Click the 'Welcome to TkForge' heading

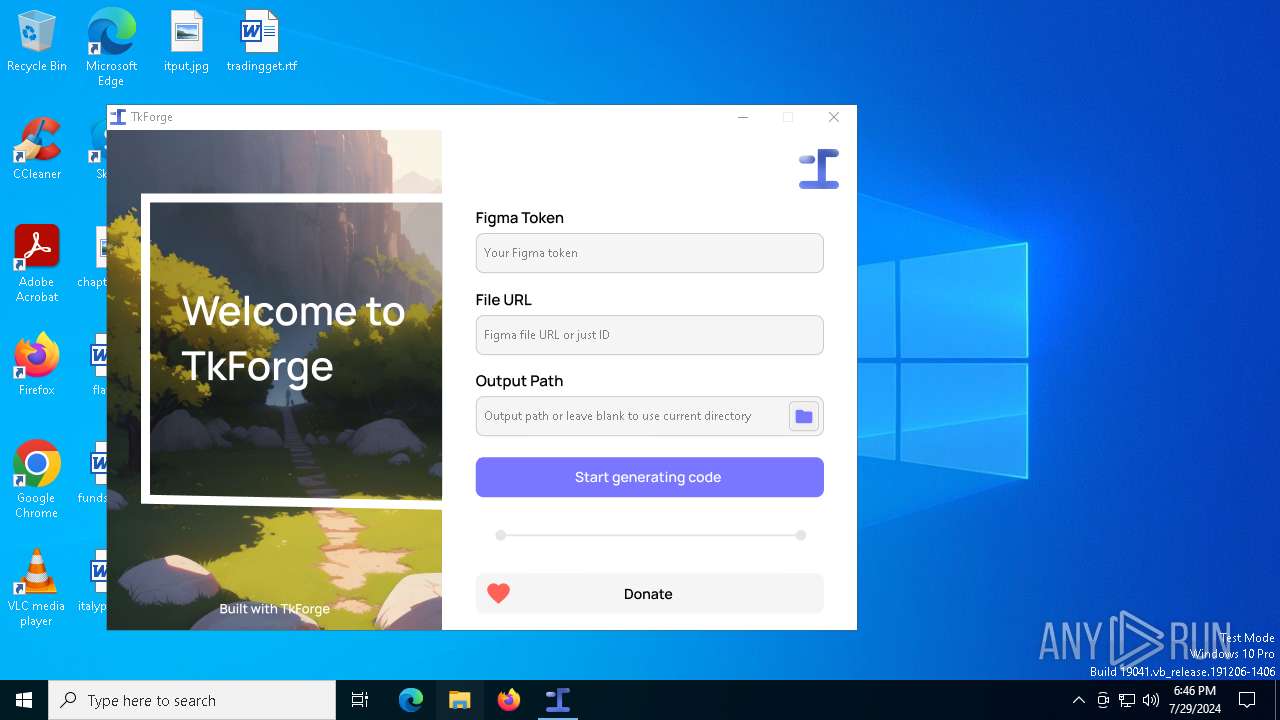pyautogui.click(x=294, y=338)
